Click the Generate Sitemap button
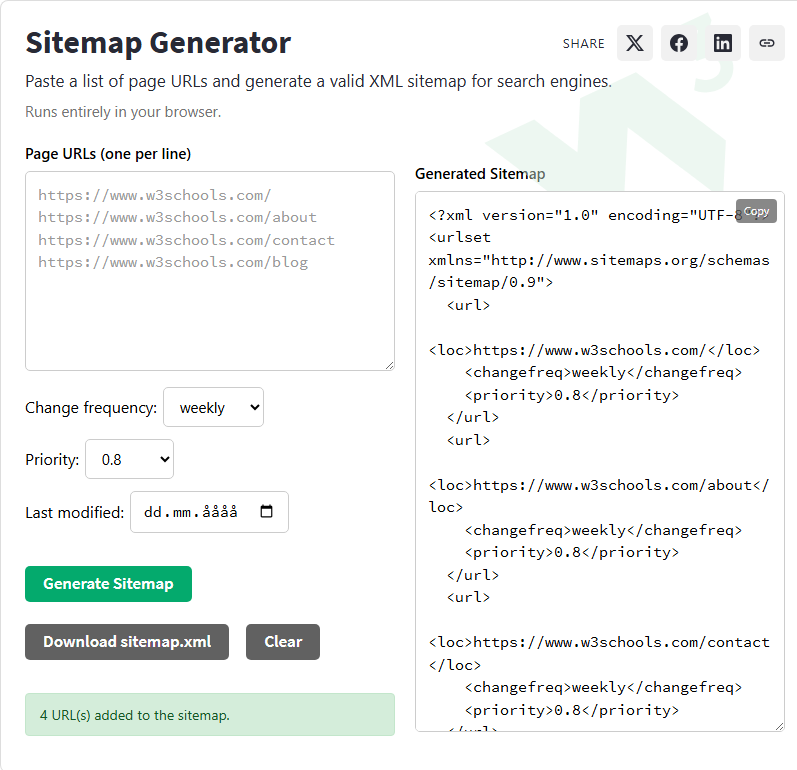The height and width of the screenshot is (770, 797). click(x=108, y=584)
